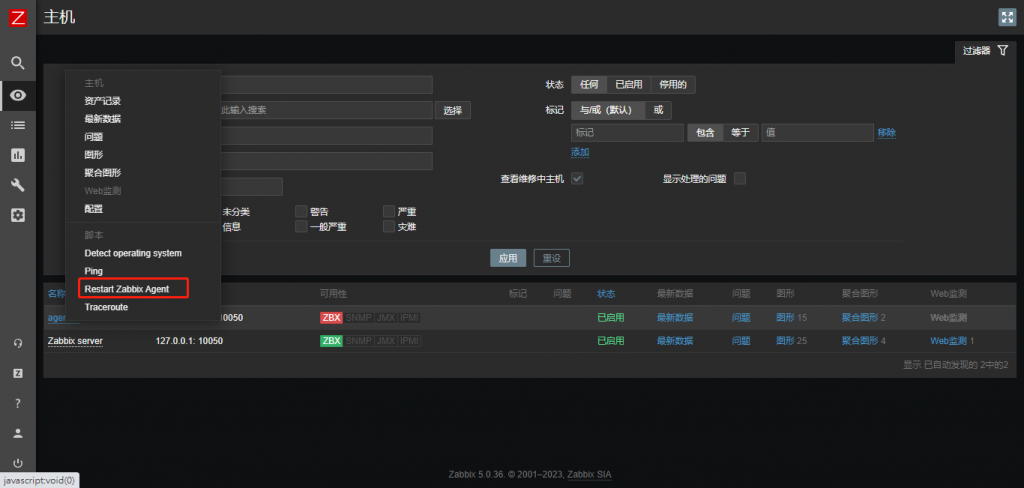1024x488 pixels.
Task: Enable the 一般严重 severity checkbox
Action: 301,227
